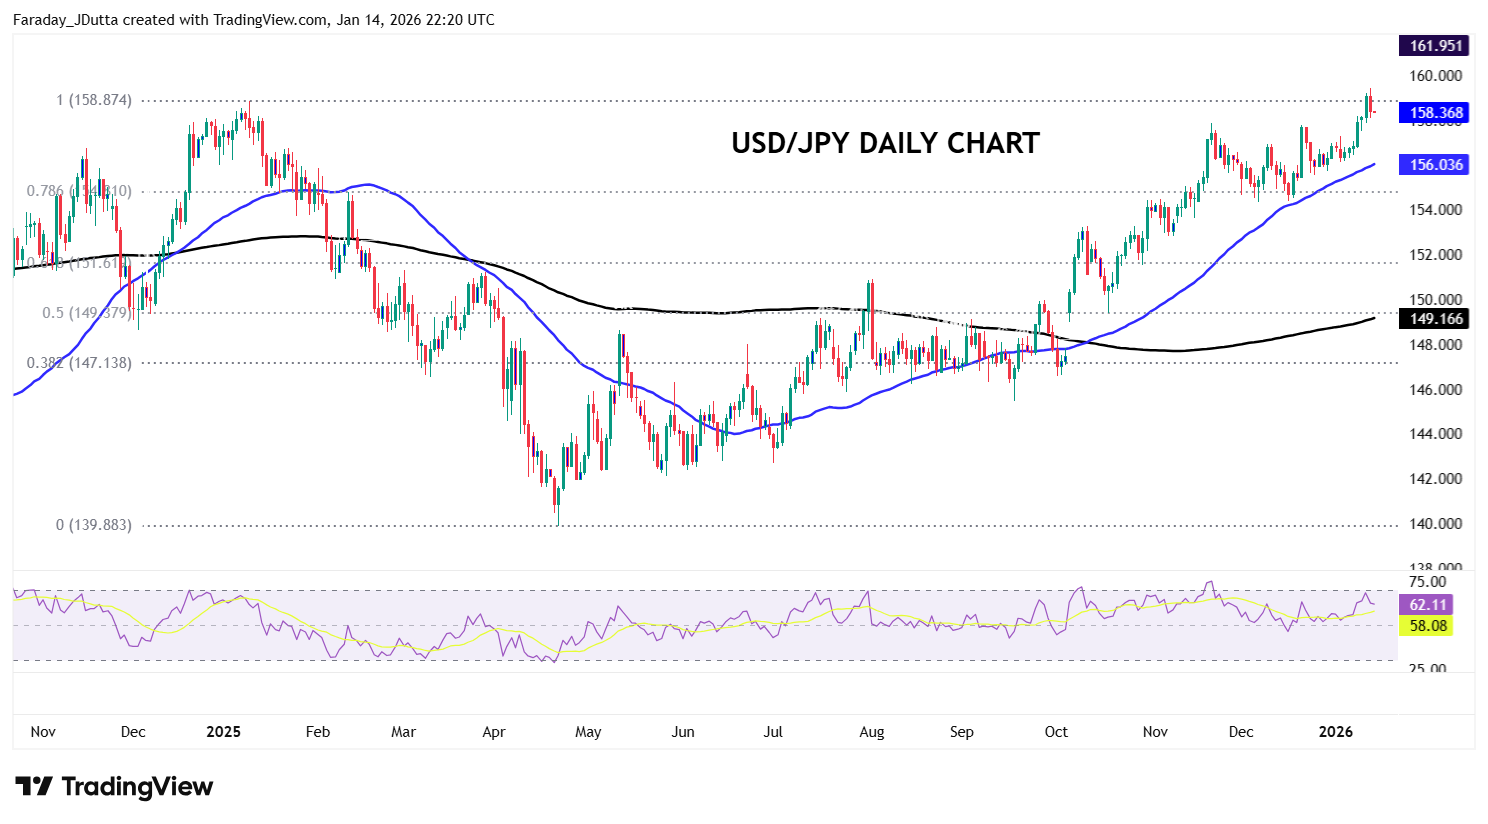The height and width of the screenshot is (824, 1488).
Task: Select the USD/JPY DAILY CHART title
Action: click(885, 143)
